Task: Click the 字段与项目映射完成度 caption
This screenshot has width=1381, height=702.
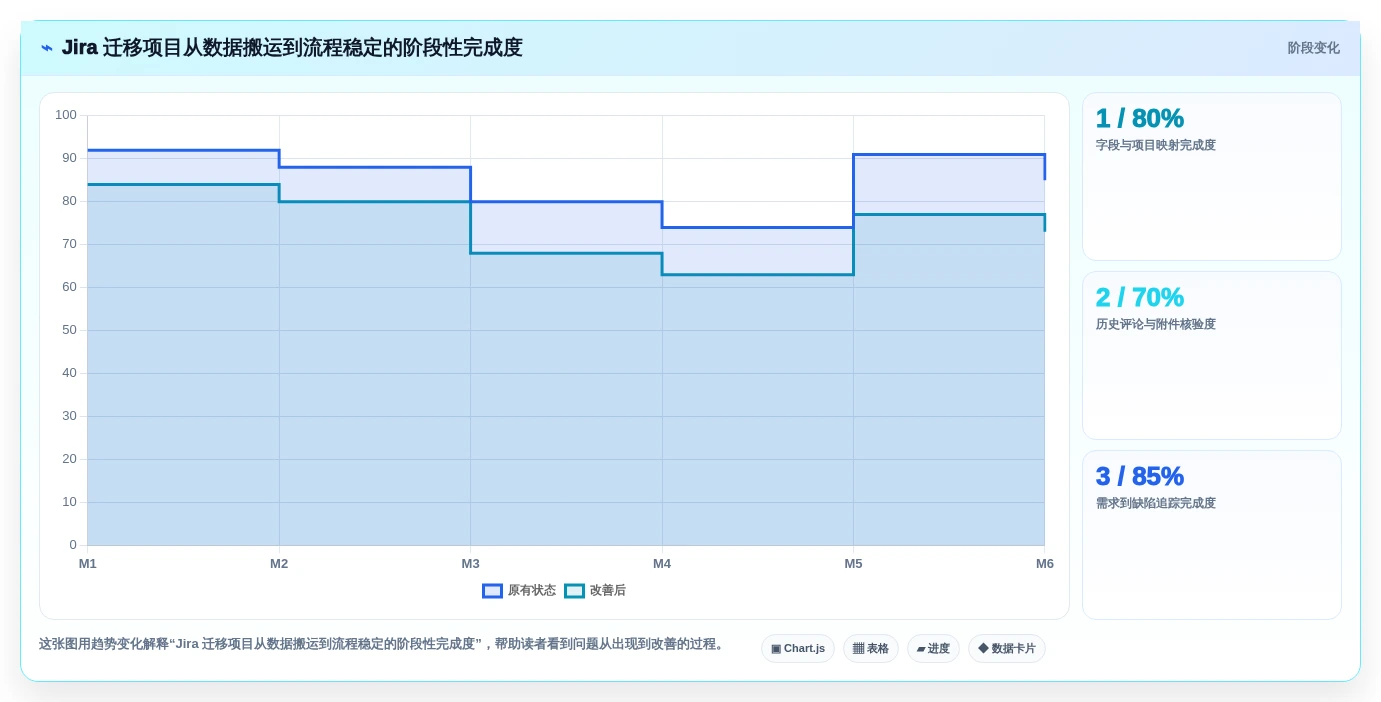Action: tap(1156, 145)
